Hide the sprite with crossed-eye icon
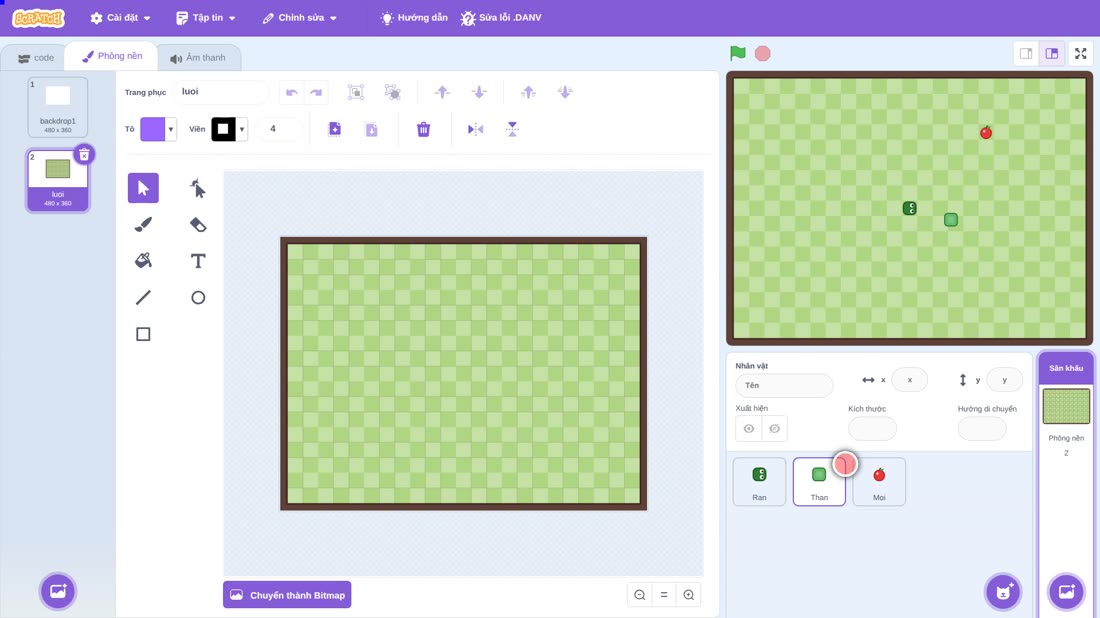1100x618 pixels. pyautogui.click(x=774, y=429)
